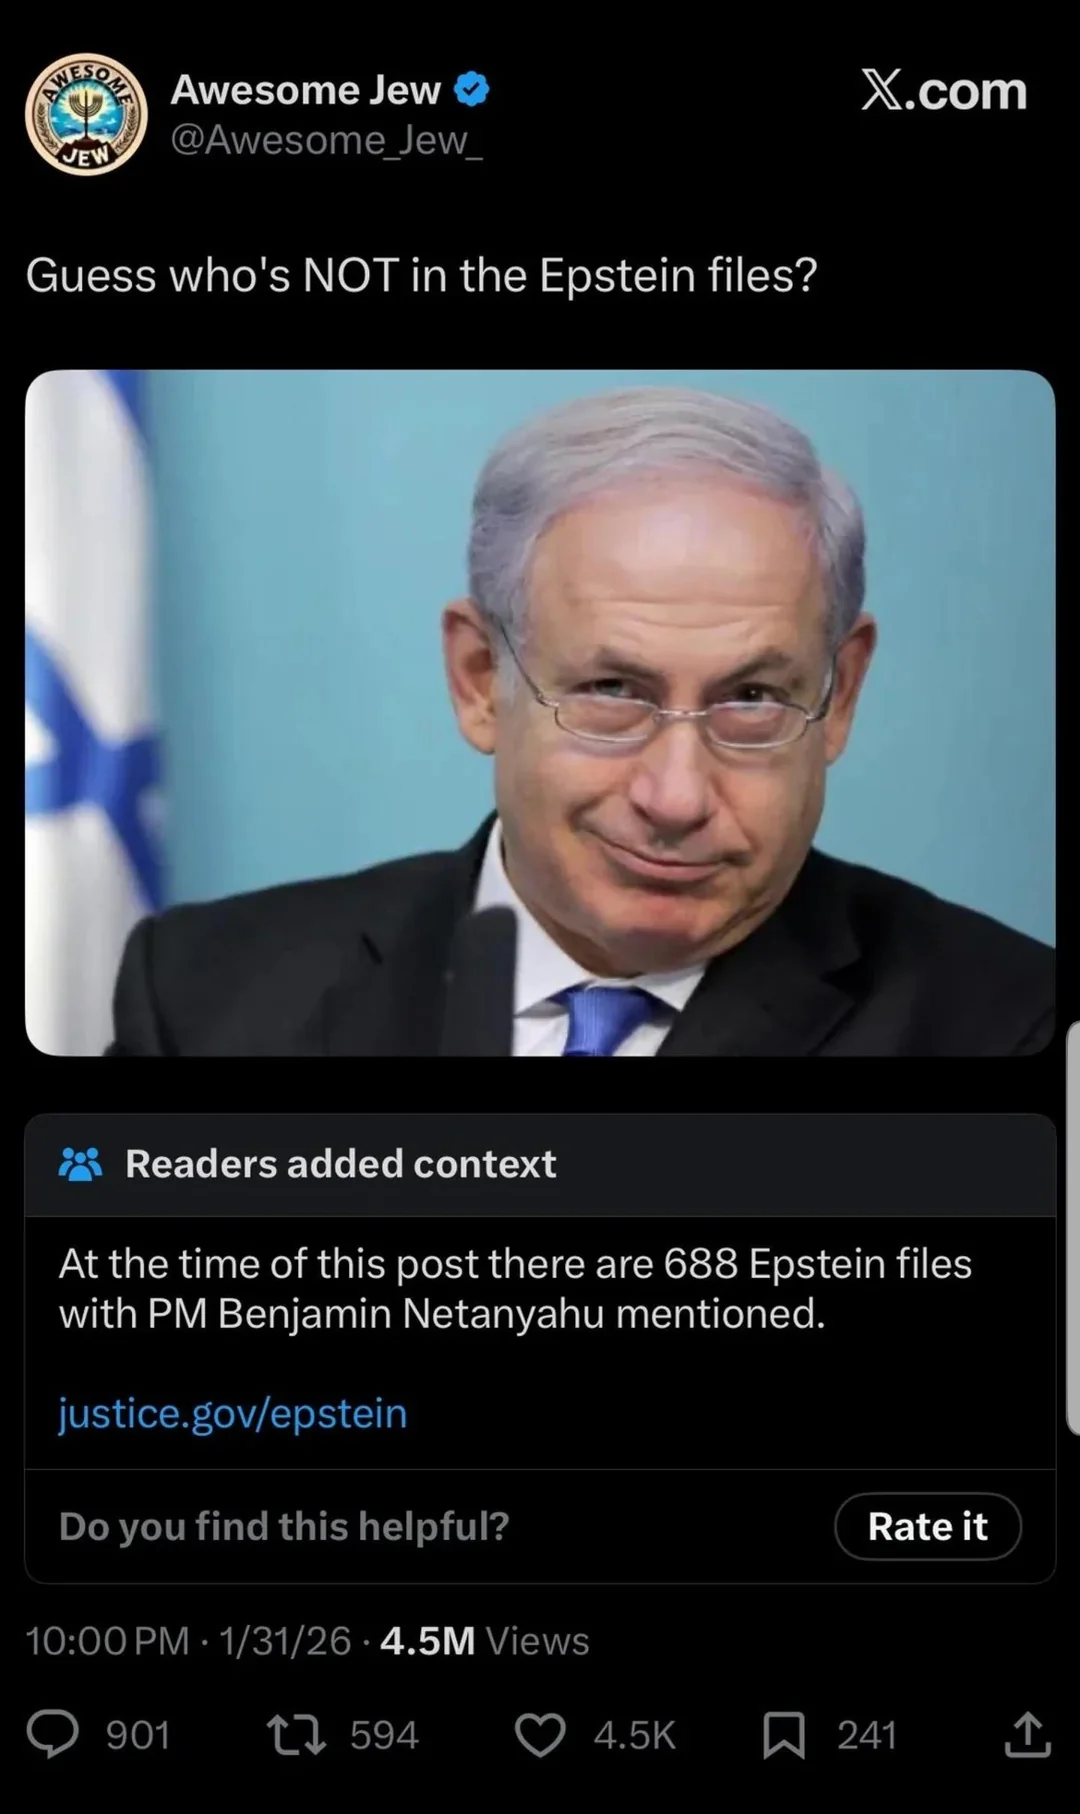Click the Readers added context header
The width and height of the screenshot is (1080, 1814).
coord(341,1164)
